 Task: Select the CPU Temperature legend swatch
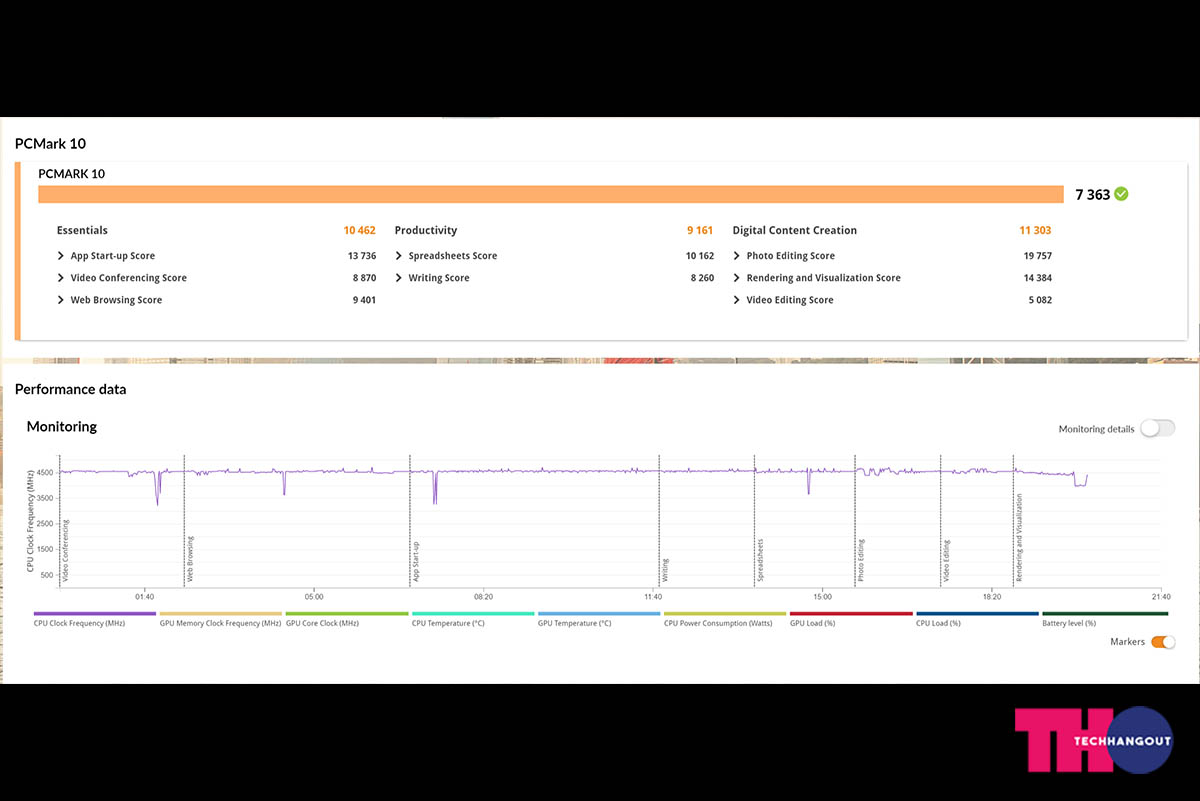pyautogui.click(x=473, y=614)
